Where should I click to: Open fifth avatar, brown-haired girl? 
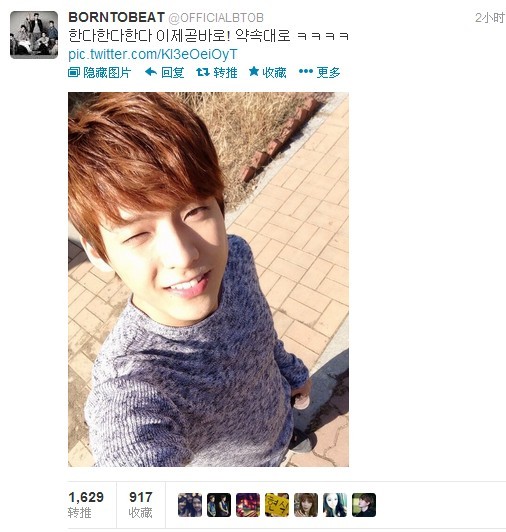(306, 505)
